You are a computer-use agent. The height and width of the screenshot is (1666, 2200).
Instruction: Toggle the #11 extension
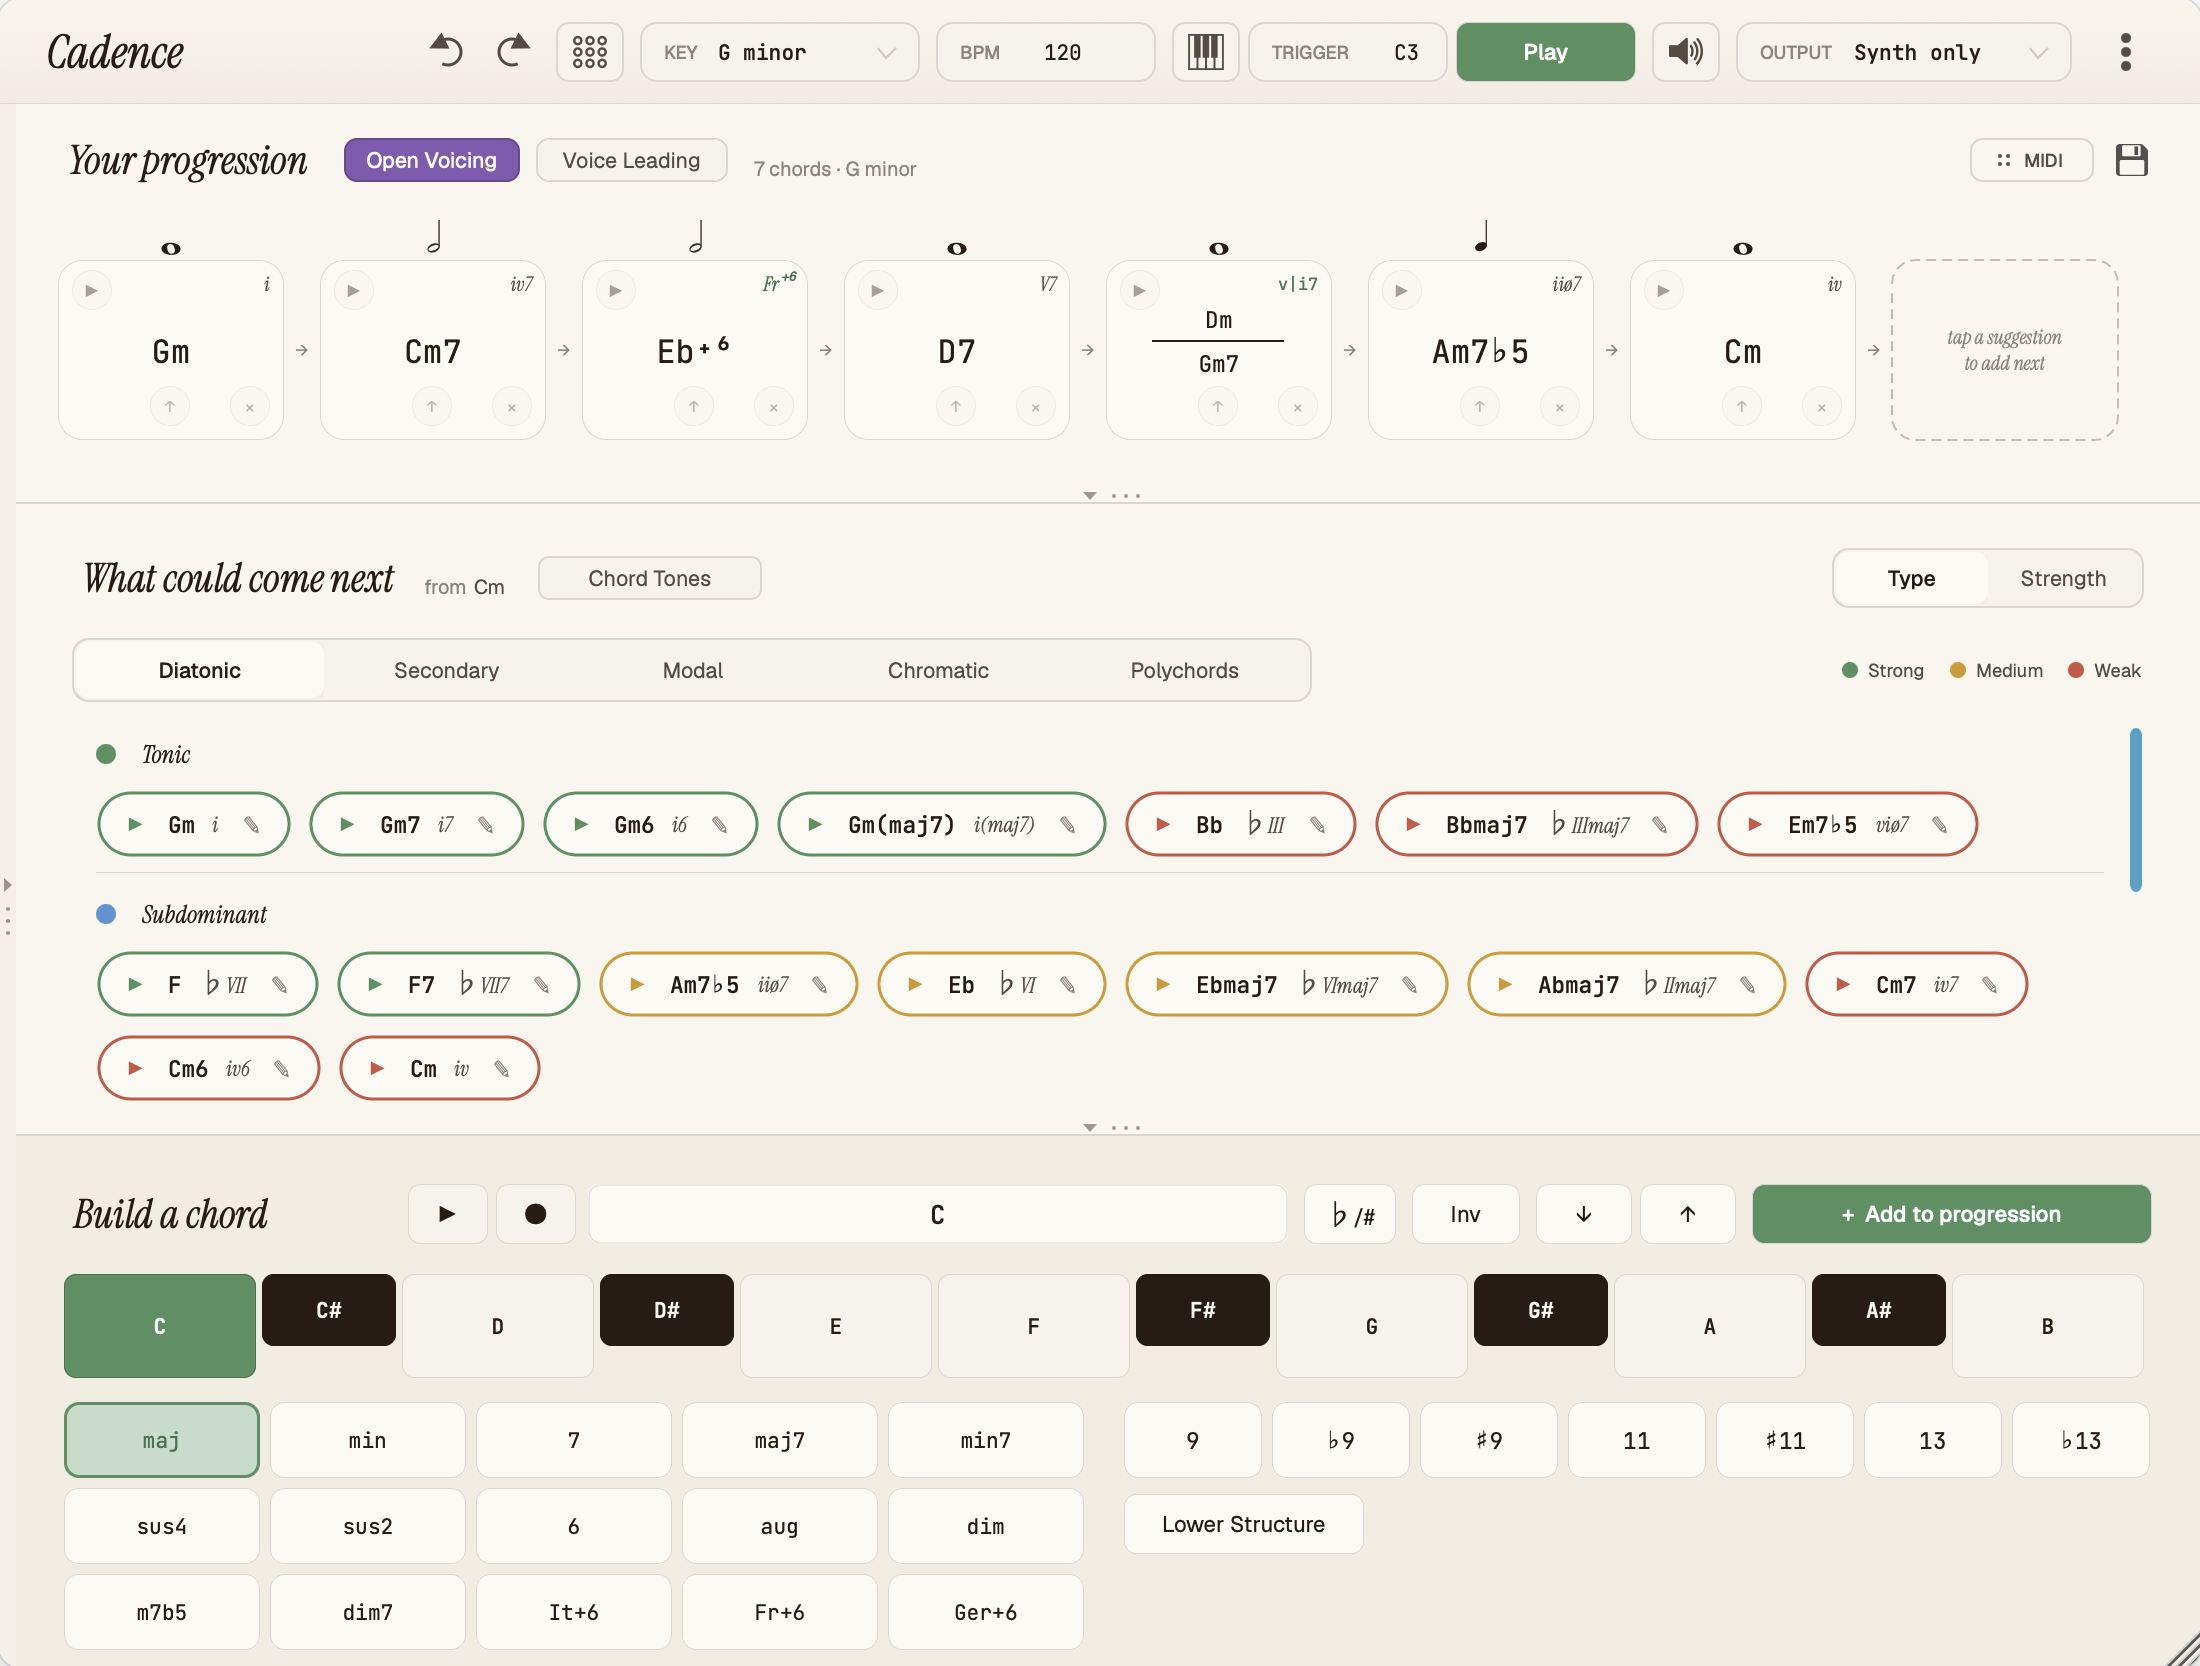(1785, 1440)
